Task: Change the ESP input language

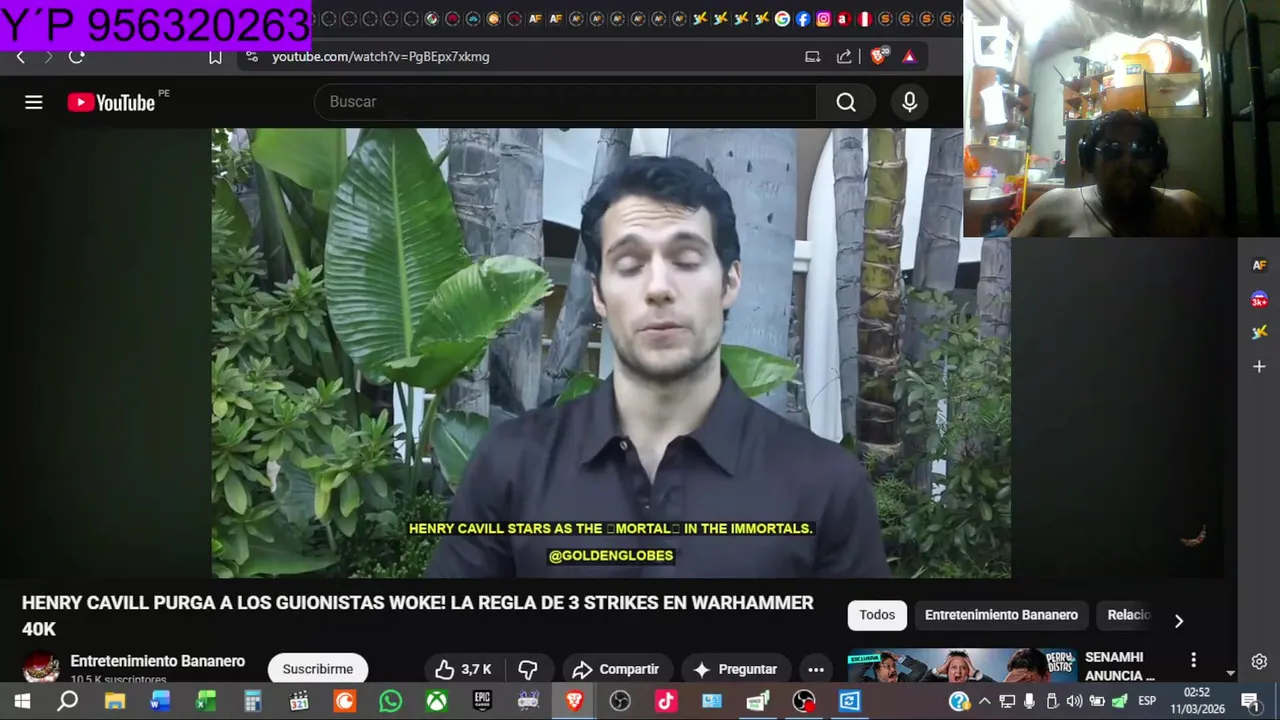Action: tap(1147, 701)
